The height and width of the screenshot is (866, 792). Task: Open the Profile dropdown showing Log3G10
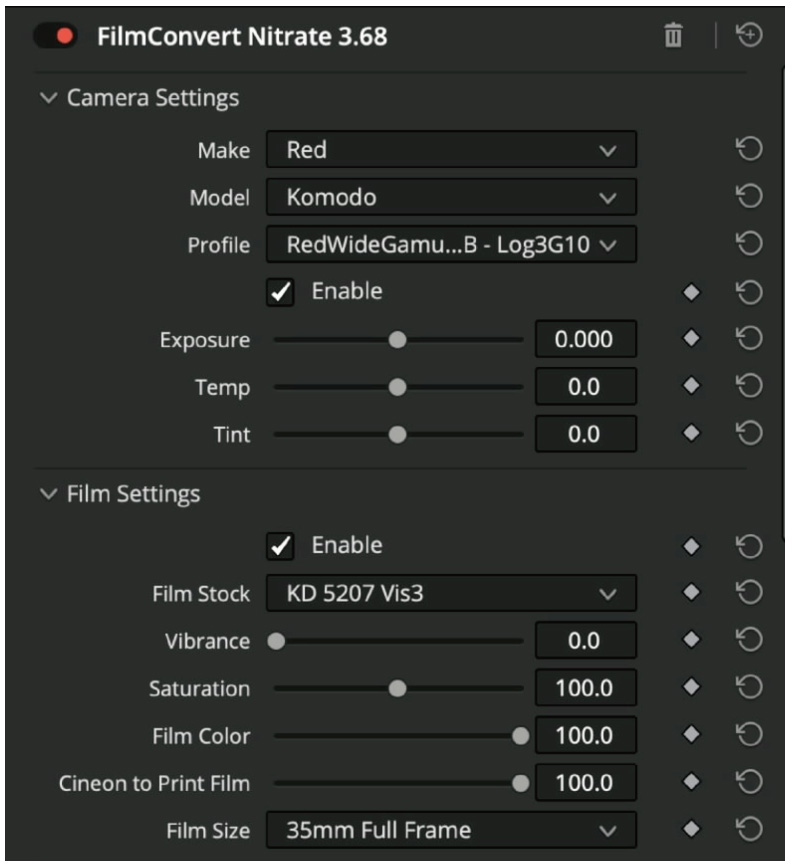tap(450, 243)
